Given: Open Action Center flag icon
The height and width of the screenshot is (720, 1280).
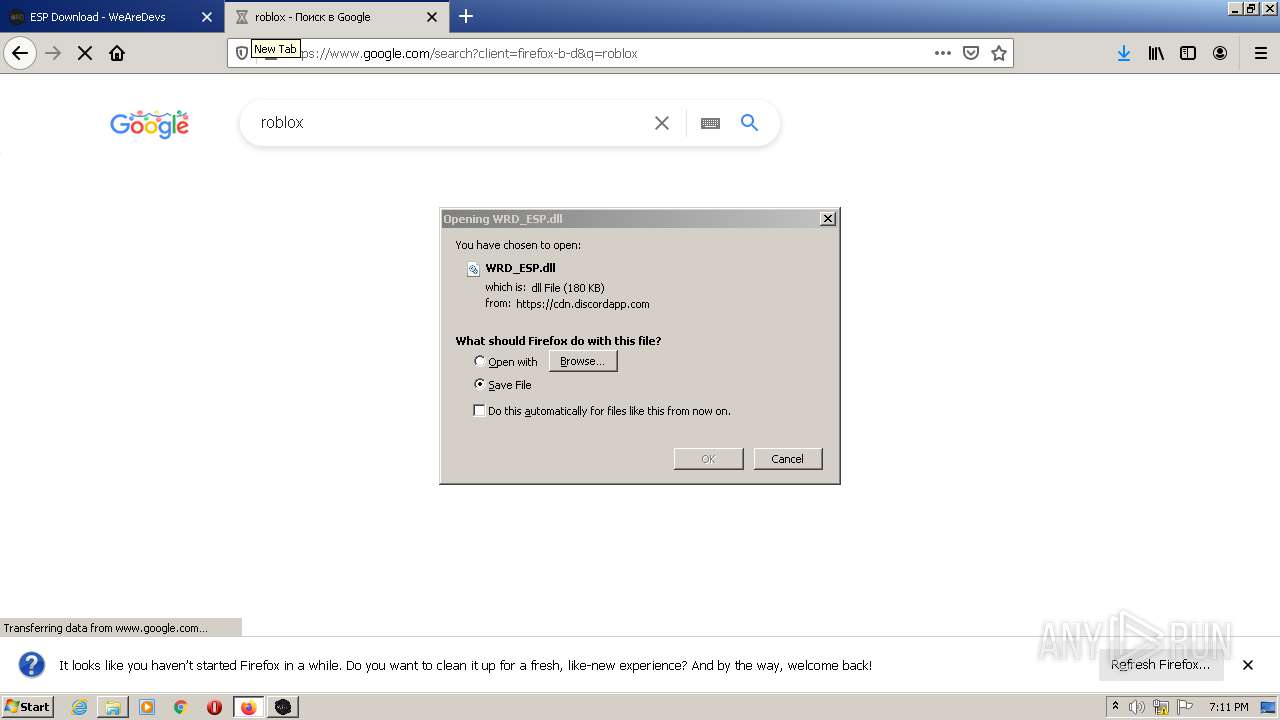Looking at the screenshot, I should tap(1185, 707).
